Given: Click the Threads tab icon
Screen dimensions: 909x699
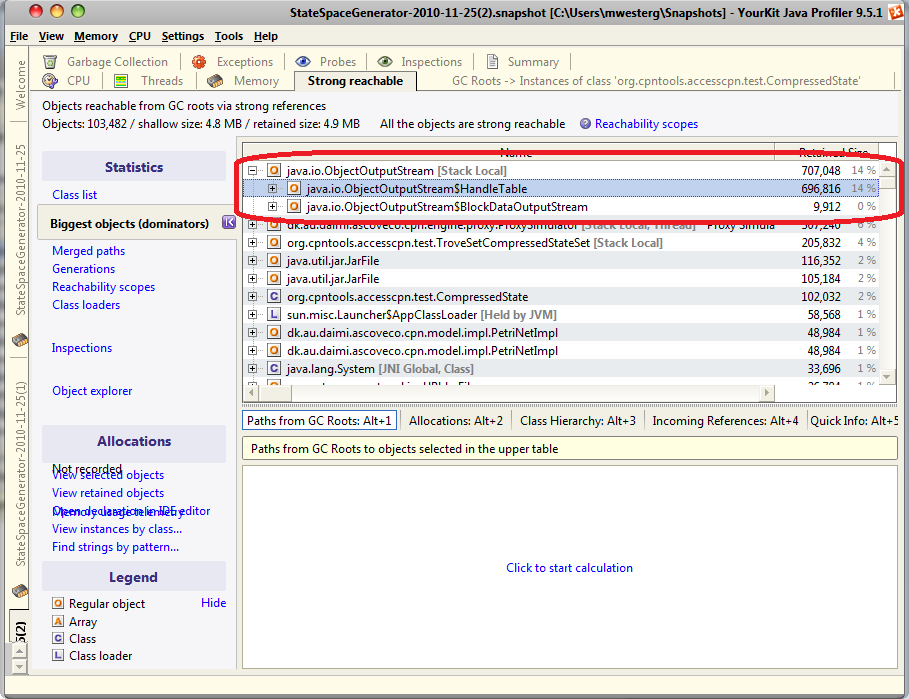Looking at the screenshot, I should point(121,81).
